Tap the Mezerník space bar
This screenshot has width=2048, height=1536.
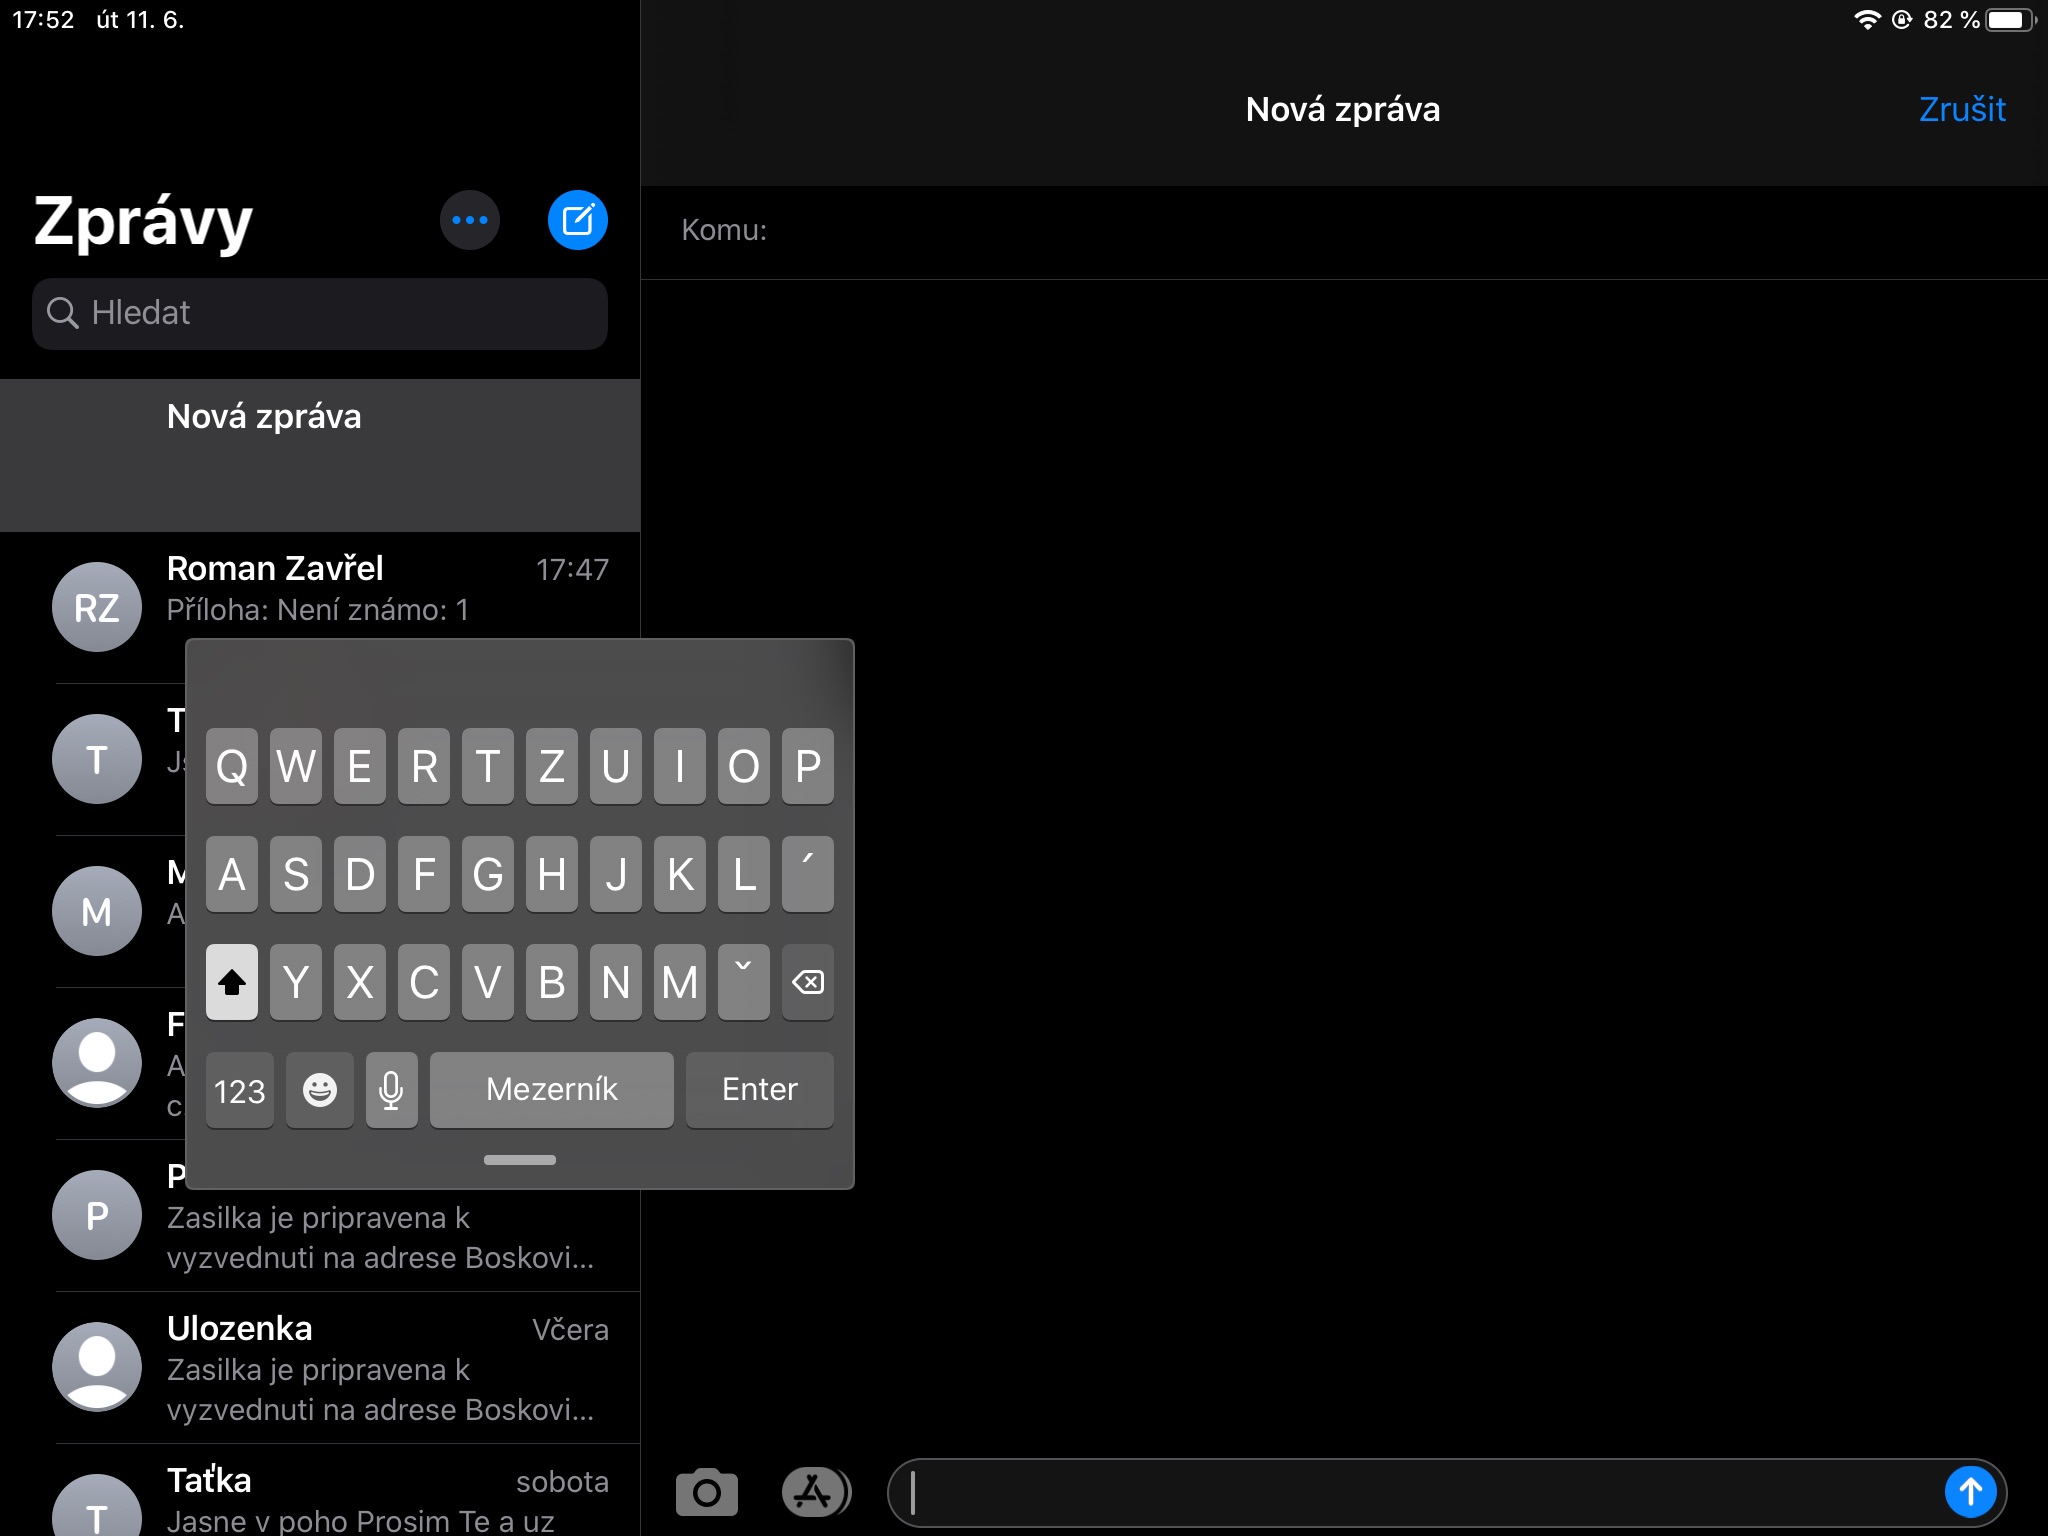552,1090
